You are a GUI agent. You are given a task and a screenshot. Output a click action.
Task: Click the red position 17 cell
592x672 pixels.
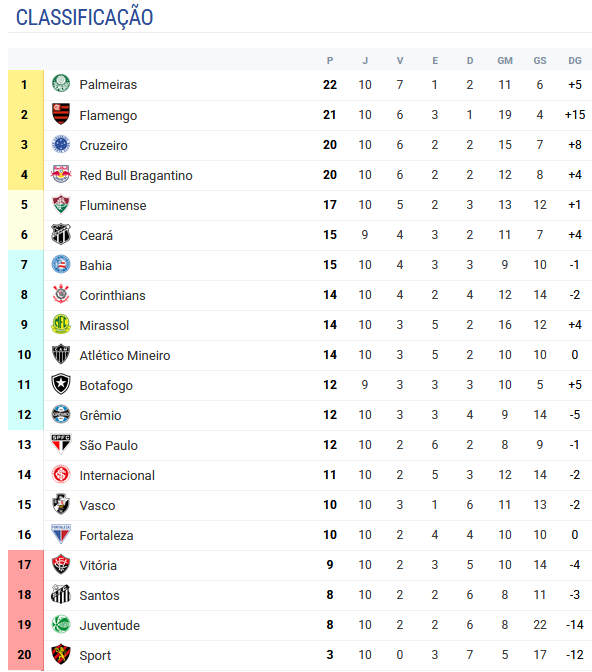[25, 565]
